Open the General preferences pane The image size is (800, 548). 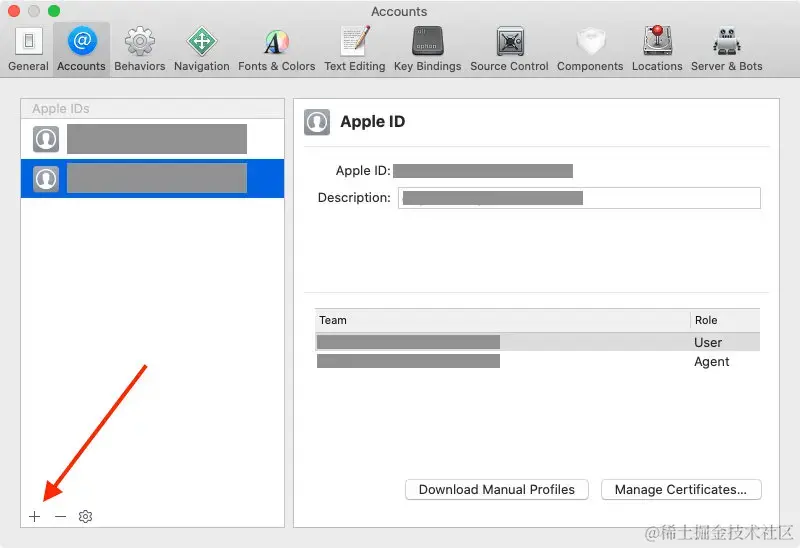(29, 49)
